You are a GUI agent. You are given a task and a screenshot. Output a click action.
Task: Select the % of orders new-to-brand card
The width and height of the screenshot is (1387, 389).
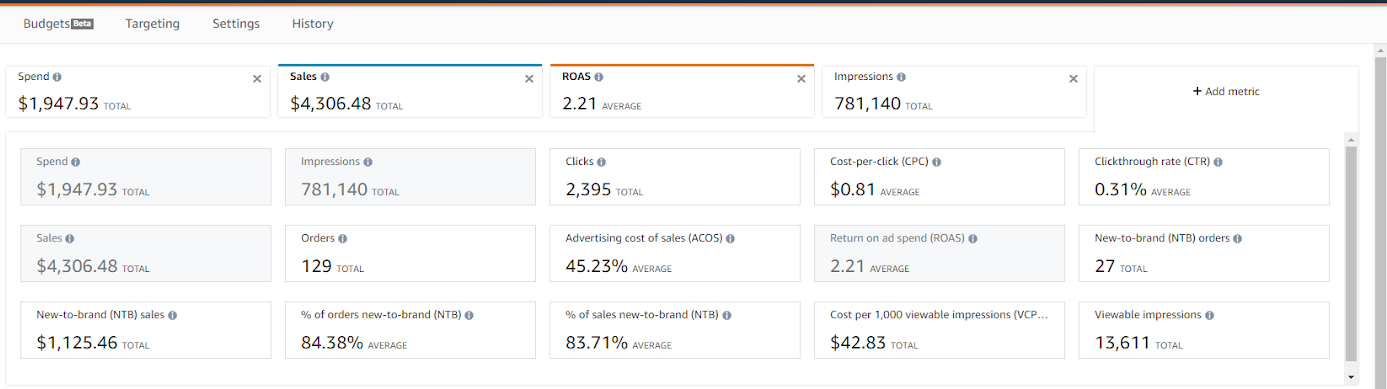411,330
